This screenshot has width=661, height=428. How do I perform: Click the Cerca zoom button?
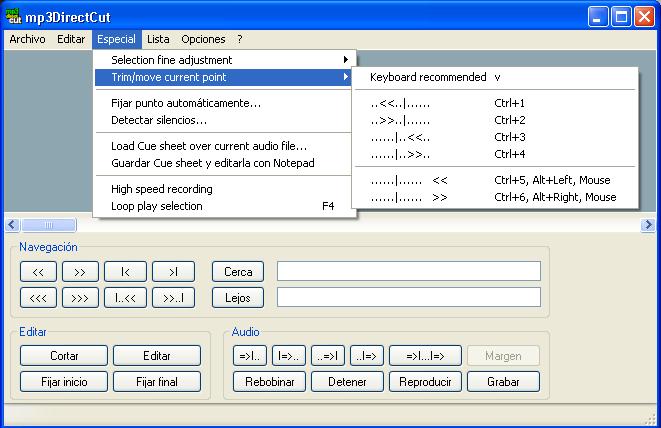click(x=238, y=272)
